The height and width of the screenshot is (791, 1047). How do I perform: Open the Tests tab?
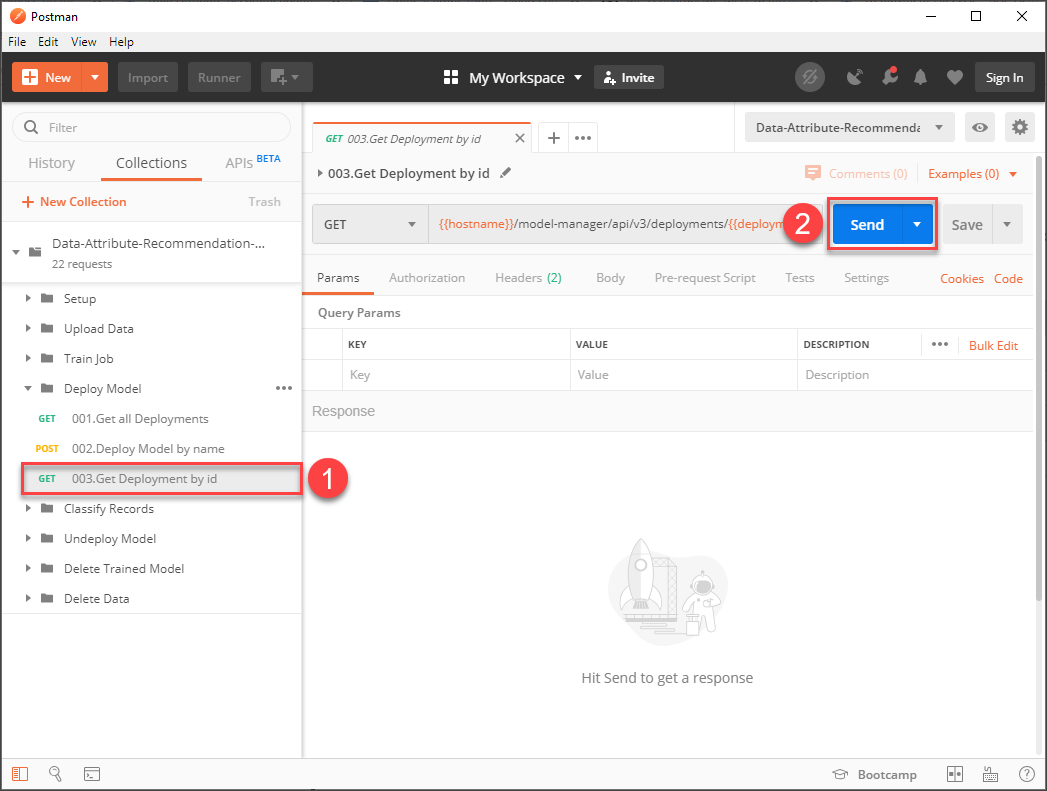(x=799, y=278)
